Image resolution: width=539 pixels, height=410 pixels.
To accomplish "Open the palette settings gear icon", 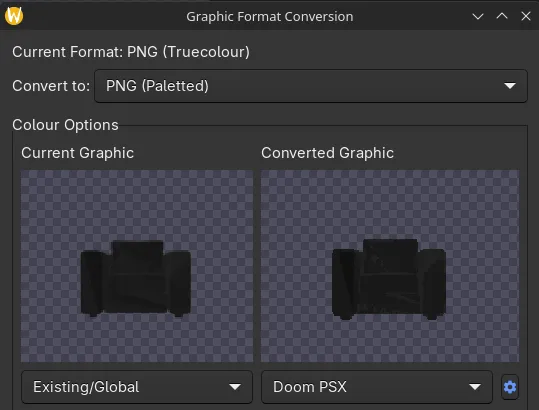I will point(510,387).
